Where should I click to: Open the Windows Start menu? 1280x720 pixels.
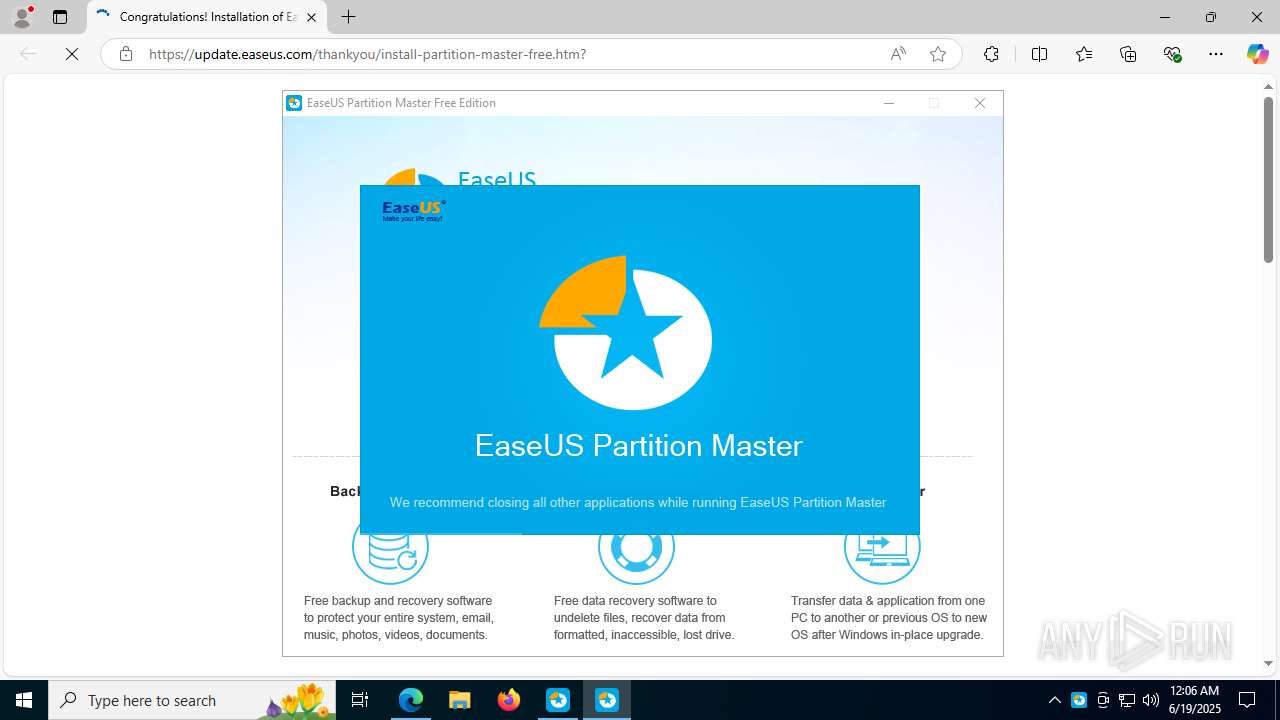click(24, 700)
